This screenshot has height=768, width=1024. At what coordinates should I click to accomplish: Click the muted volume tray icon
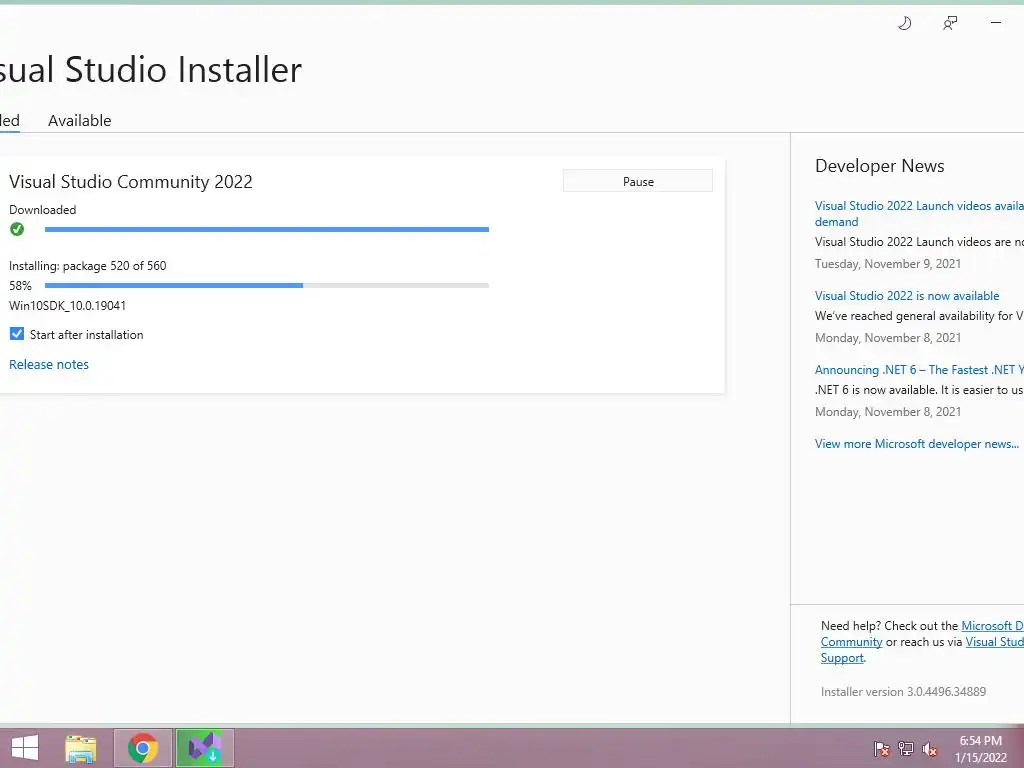(930, 749)
